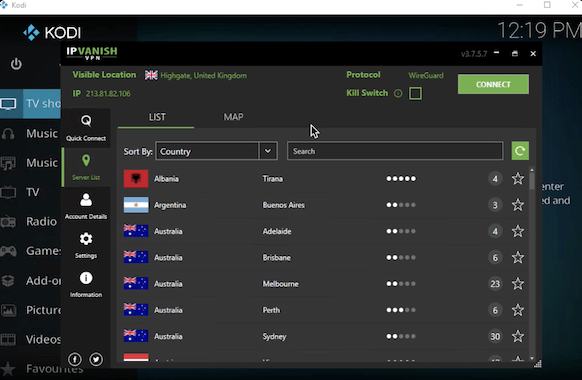Switch to the MAP tab
The width and height of the screenshot is (582, 380).
[233, 117]
